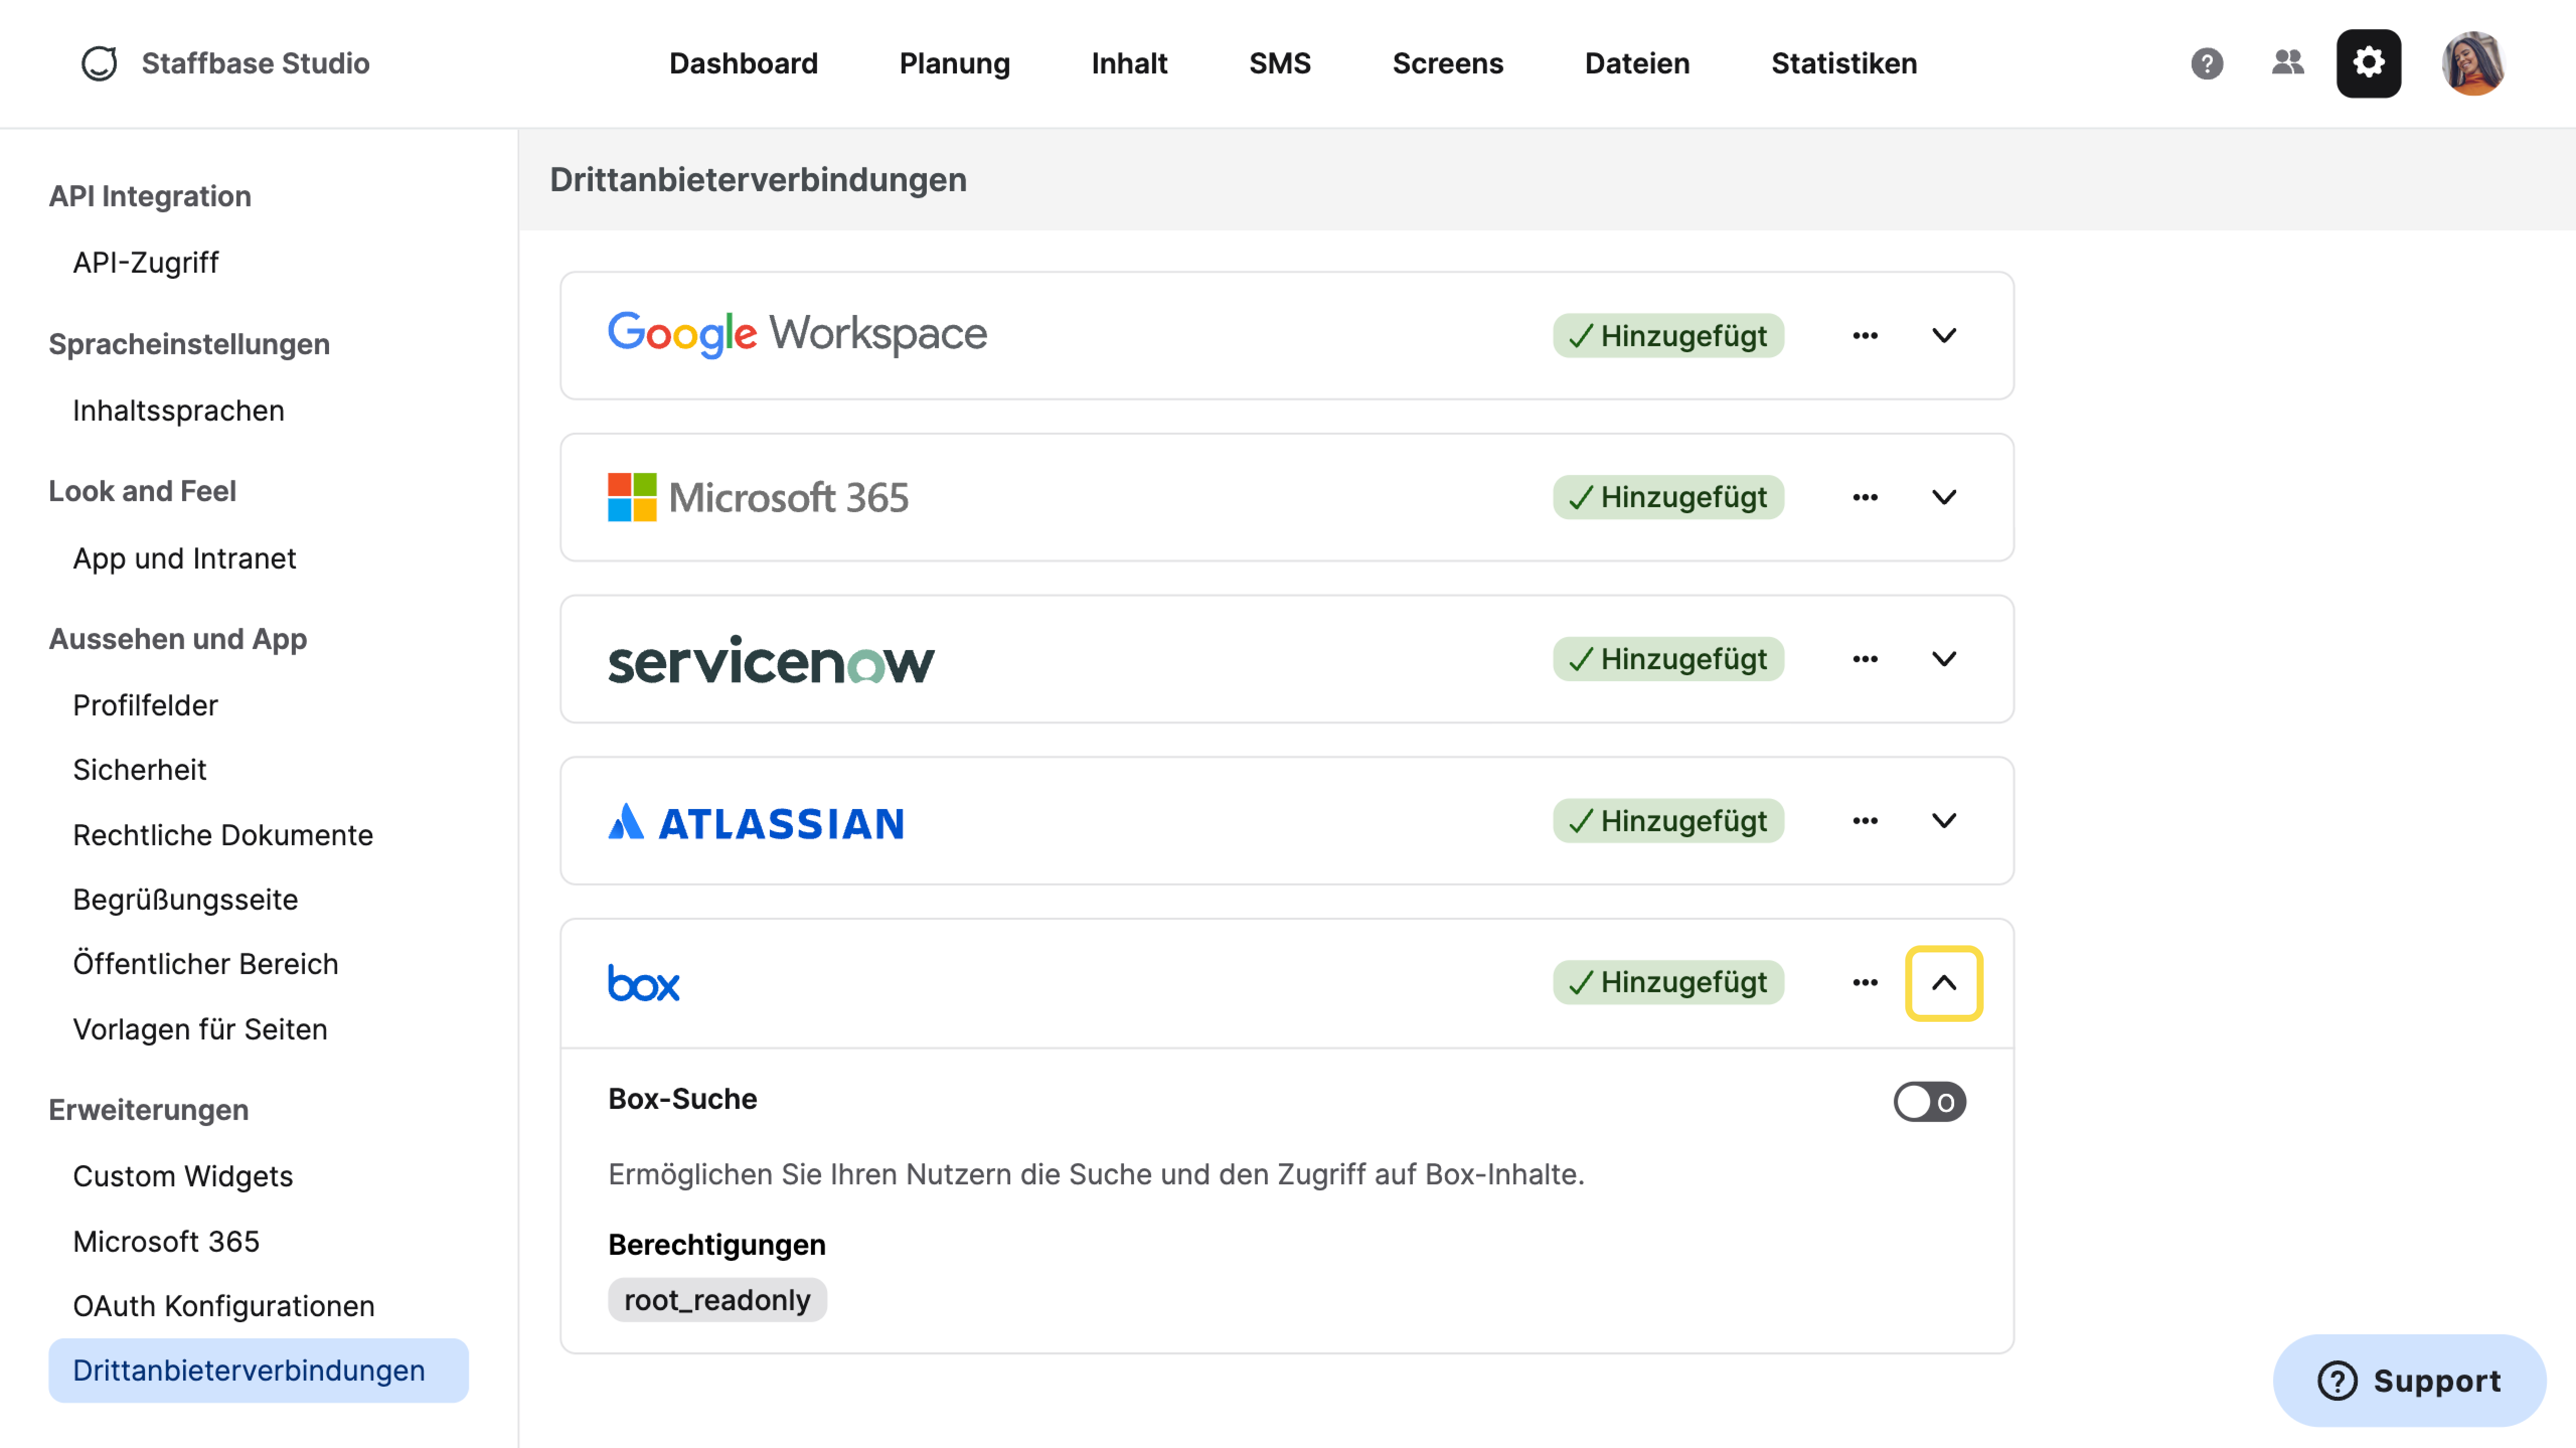Click the root_readonly permission tag
This screenshot has width=2576, height=1448.
717,1300
